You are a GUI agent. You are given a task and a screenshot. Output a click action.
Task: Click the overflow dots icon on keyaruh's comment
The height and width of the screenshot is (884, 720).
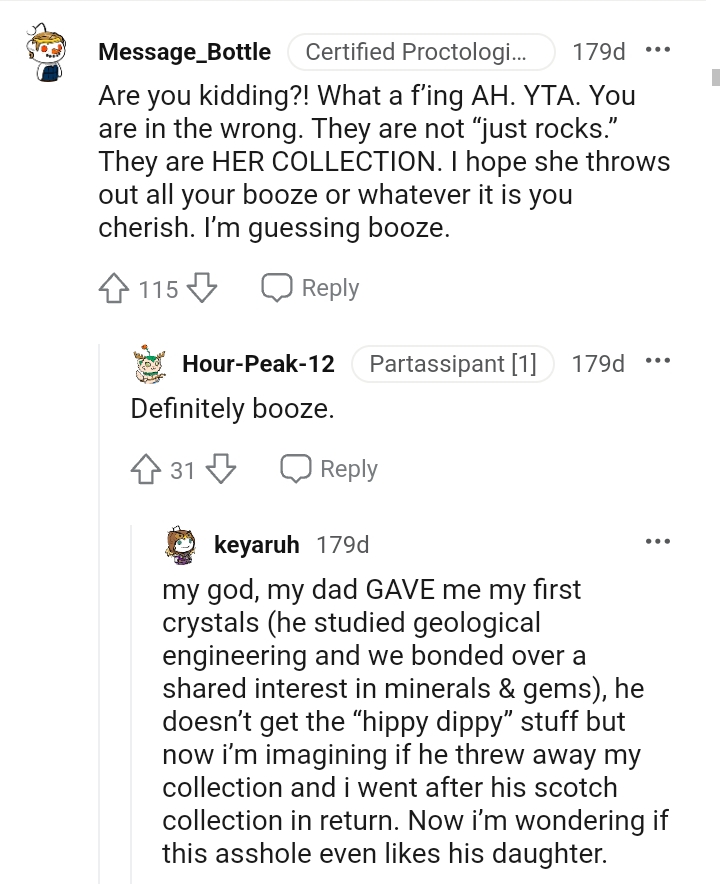658,540
